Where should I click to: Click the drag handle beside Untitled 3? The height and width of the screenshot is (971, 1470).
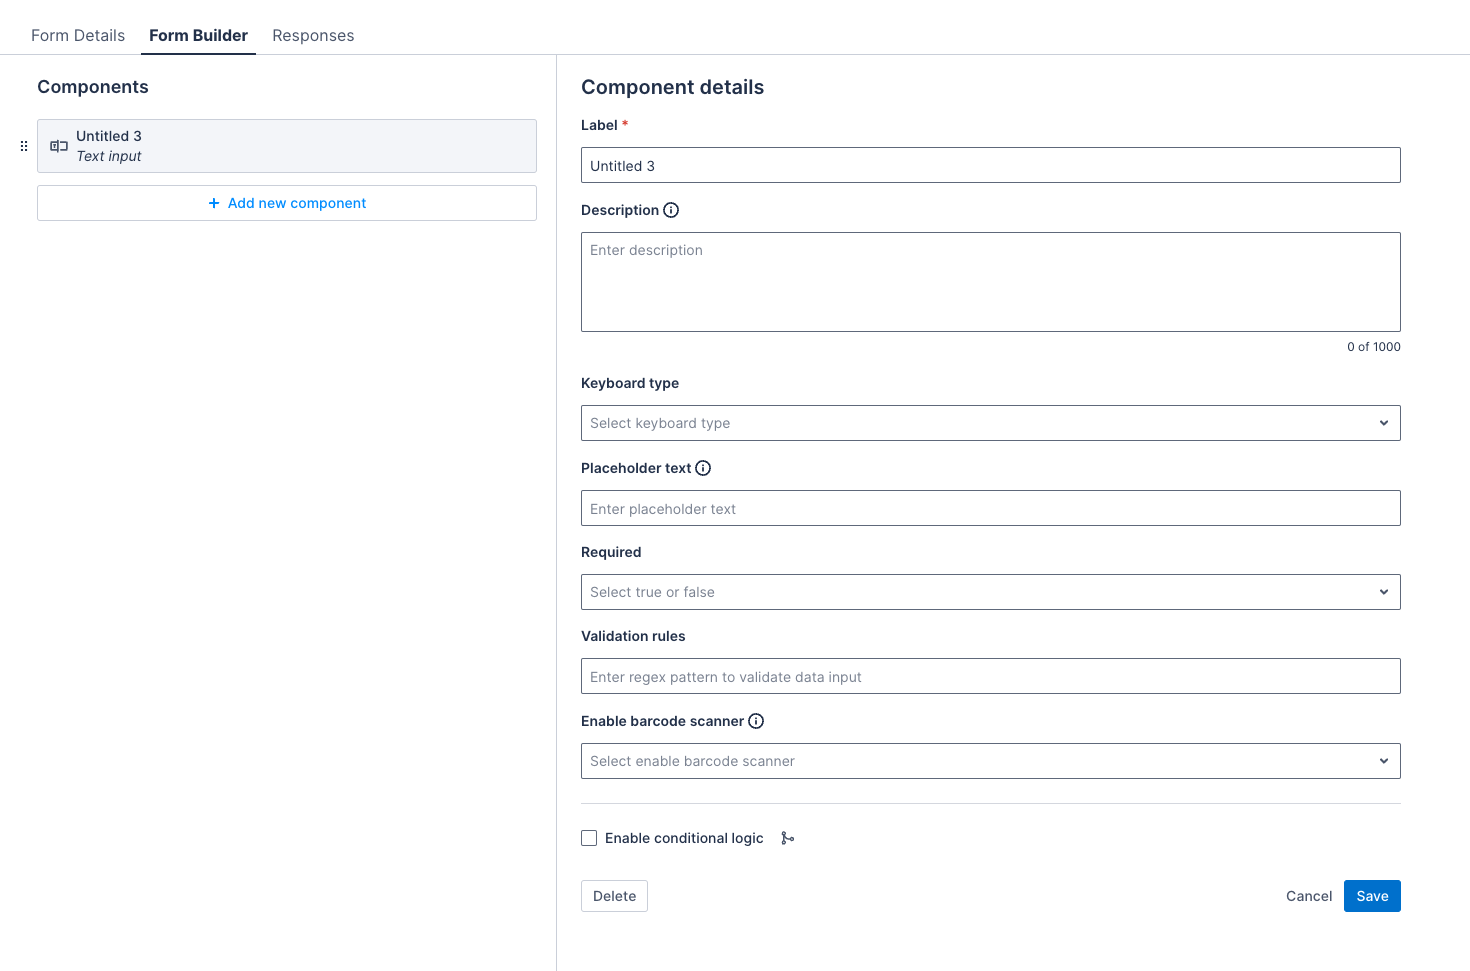(24, 145)
